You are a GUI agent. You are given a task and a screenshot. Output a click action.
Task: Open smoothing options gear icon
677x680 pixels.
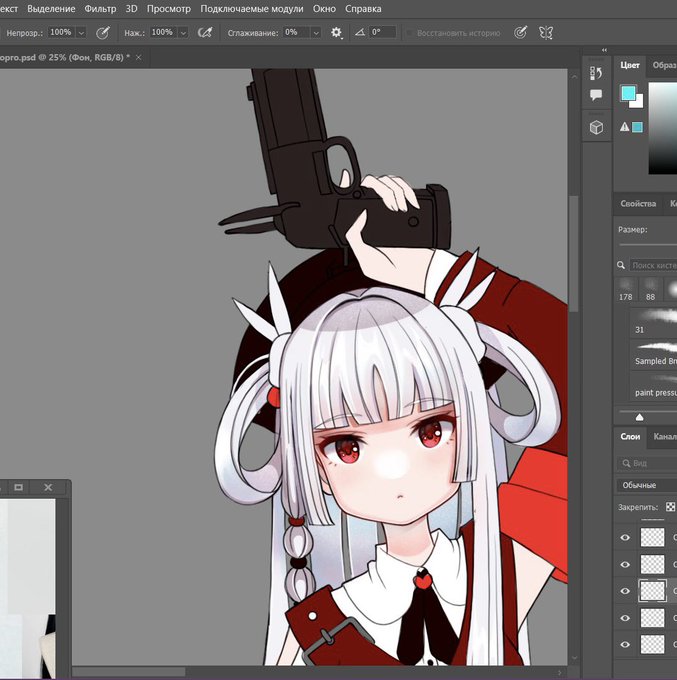336,33
